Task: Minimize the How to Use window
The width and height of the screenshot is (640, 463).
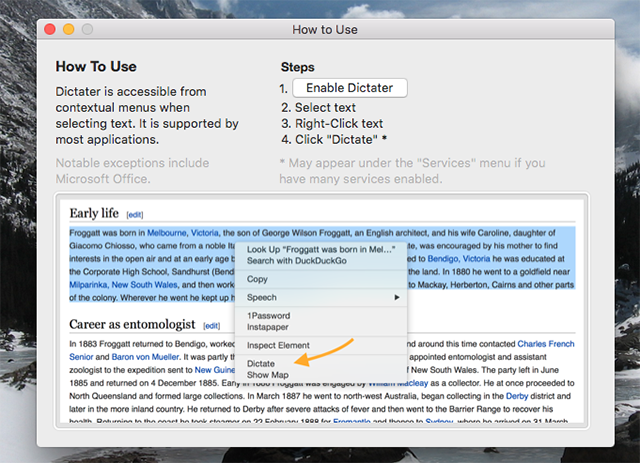Action: pos(69,29)
